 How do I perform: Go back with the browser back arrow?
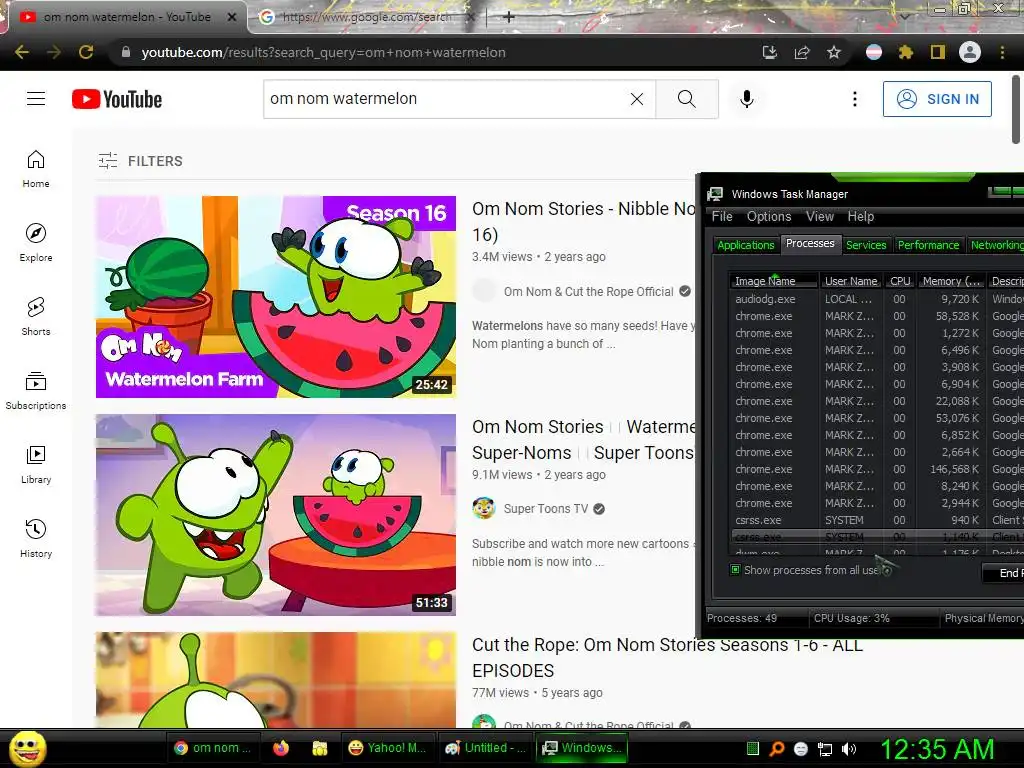tap(22, 52)
